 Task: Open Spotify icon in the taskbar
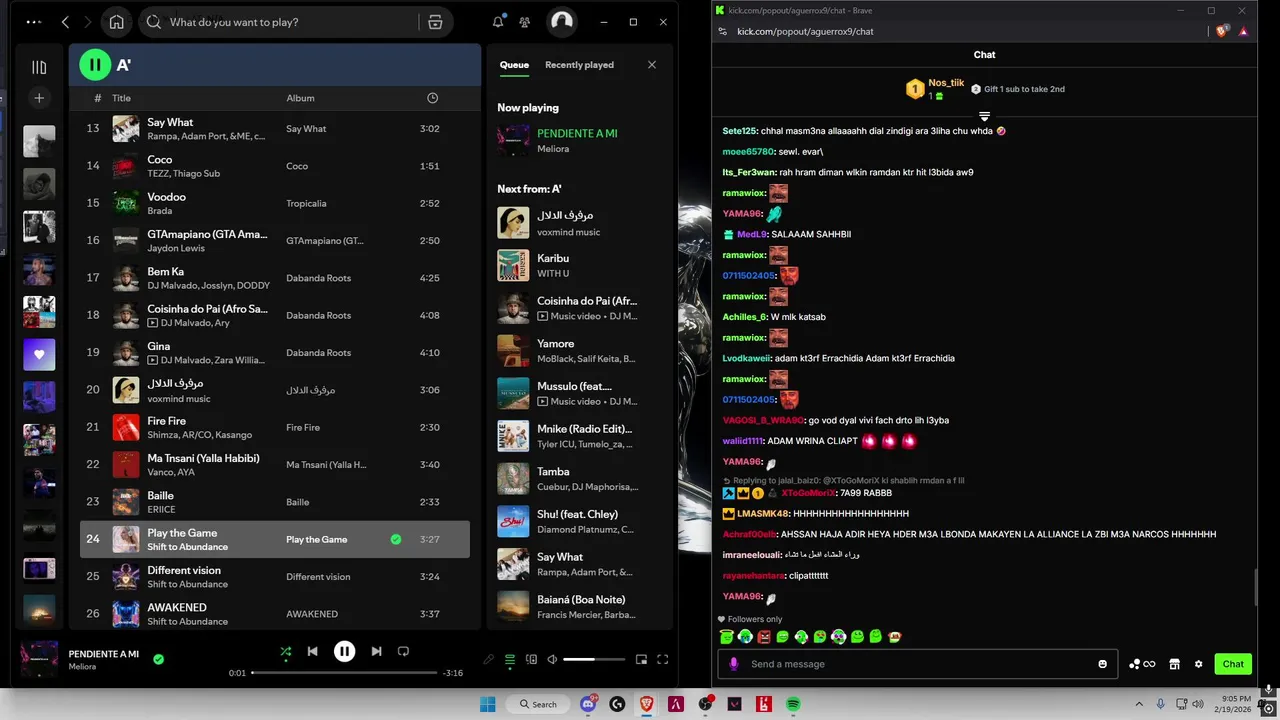pyautogui.click(x=793, y=704)
